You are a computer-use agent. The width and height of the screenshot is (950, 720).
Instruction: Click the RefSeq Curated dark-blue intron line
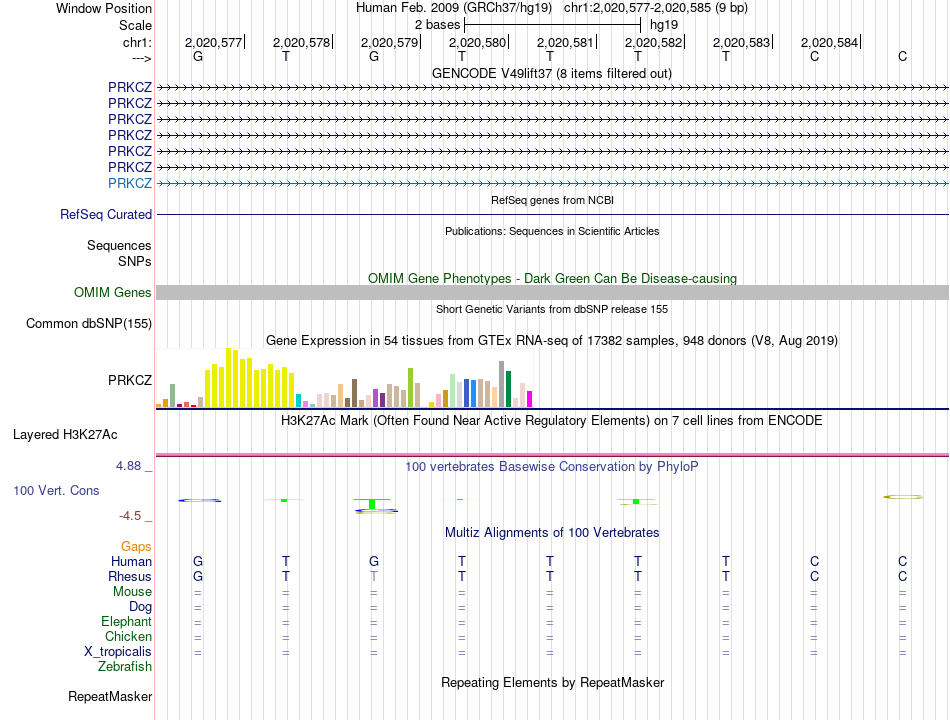click(552, 215)
